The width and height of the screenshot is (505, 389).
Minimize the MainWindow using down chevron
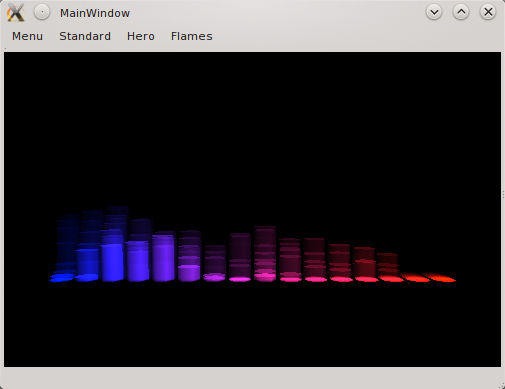[x=434, y=12]
